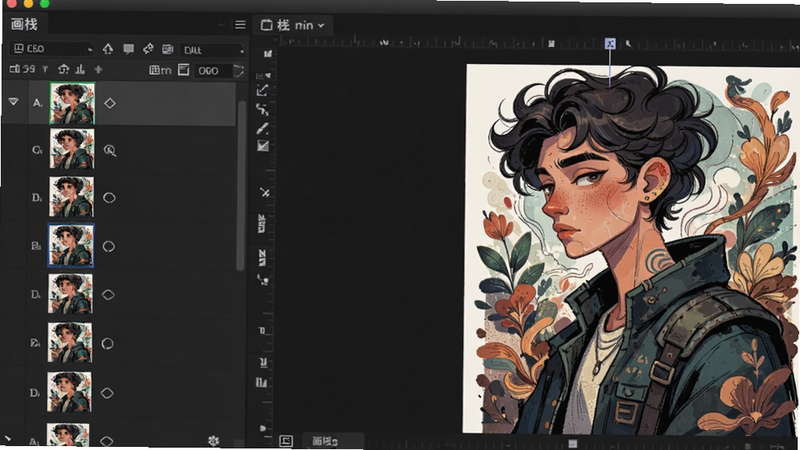Select the blue-bordered thumbnail
This screenshot has height=450, width=800.
71,245
